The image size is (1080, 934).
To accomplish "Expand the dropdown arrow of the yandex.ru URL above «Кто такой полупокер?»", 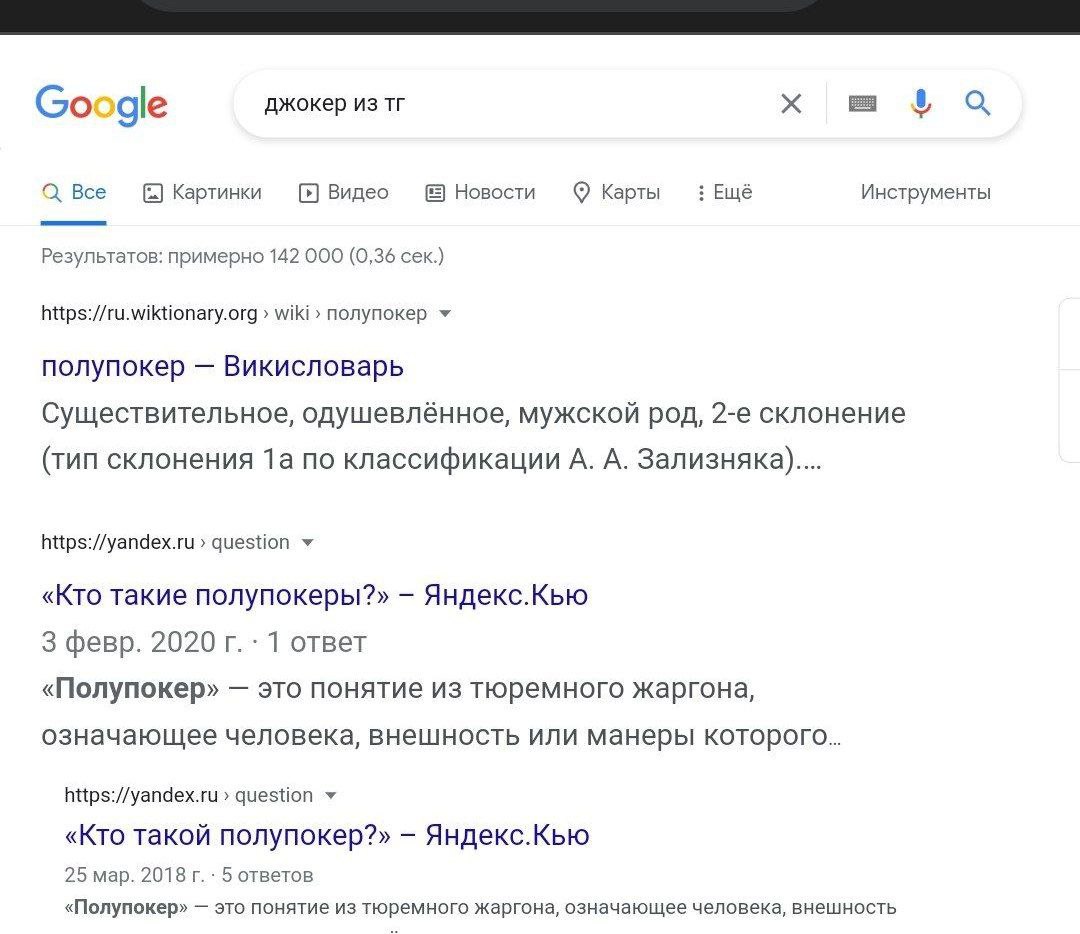I will [331, 796].
